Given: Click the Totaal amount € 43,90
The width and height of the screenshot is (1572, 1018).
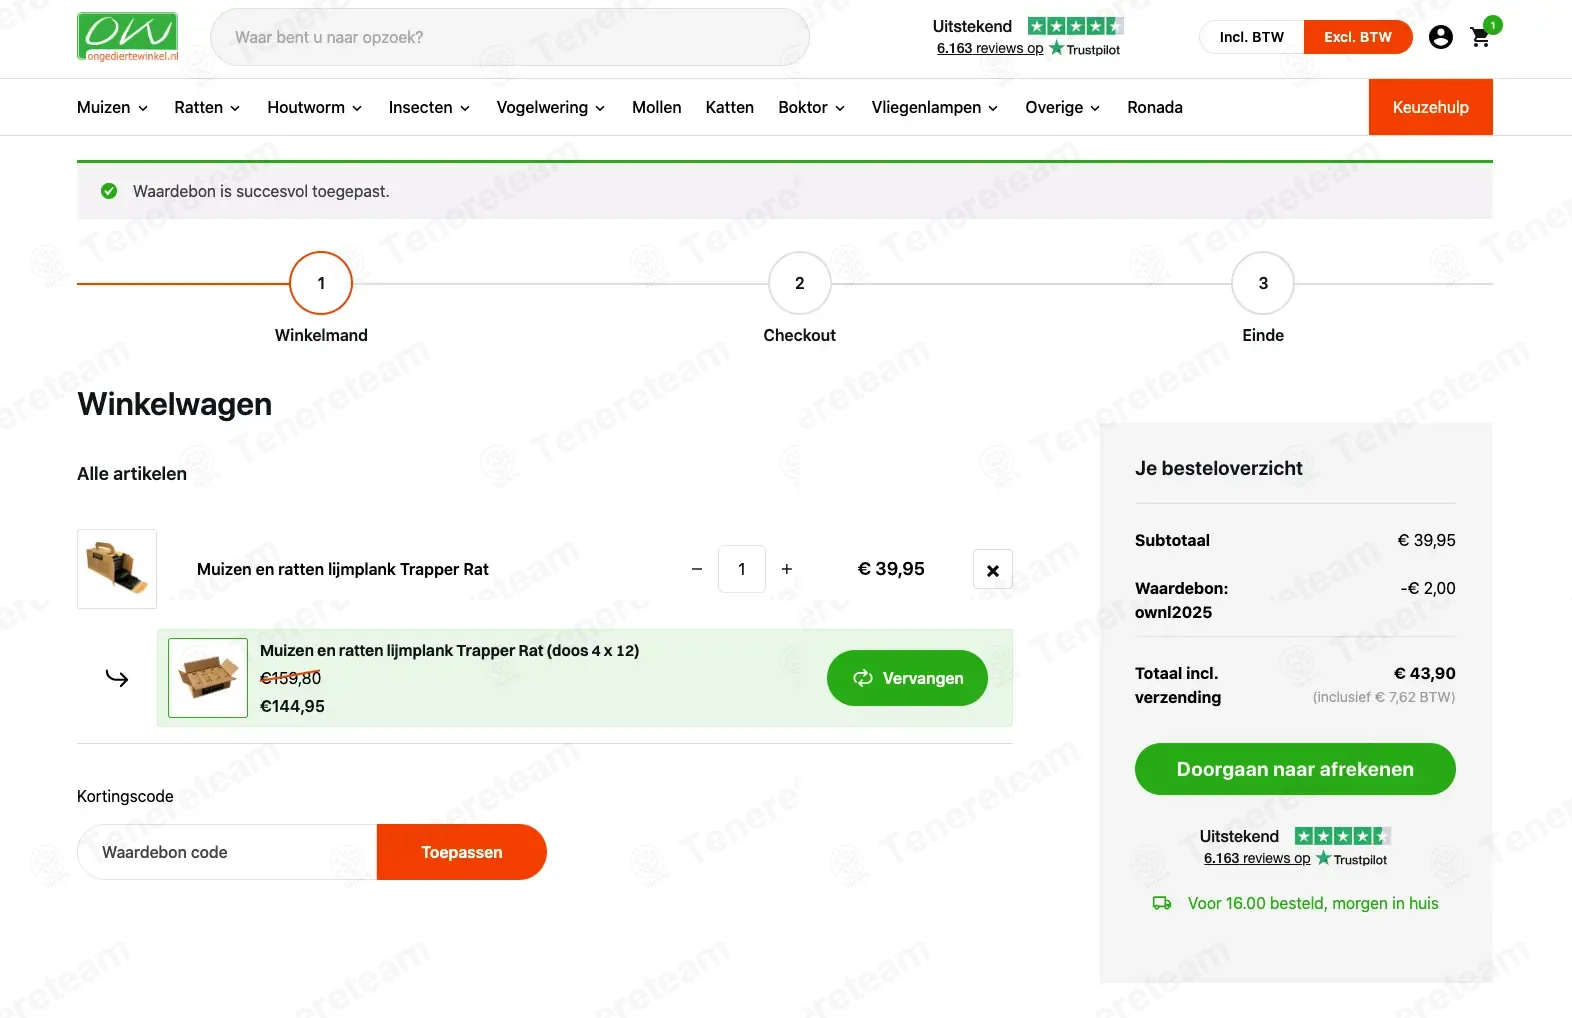Looking at the screenshot, I should (1425, 673).
